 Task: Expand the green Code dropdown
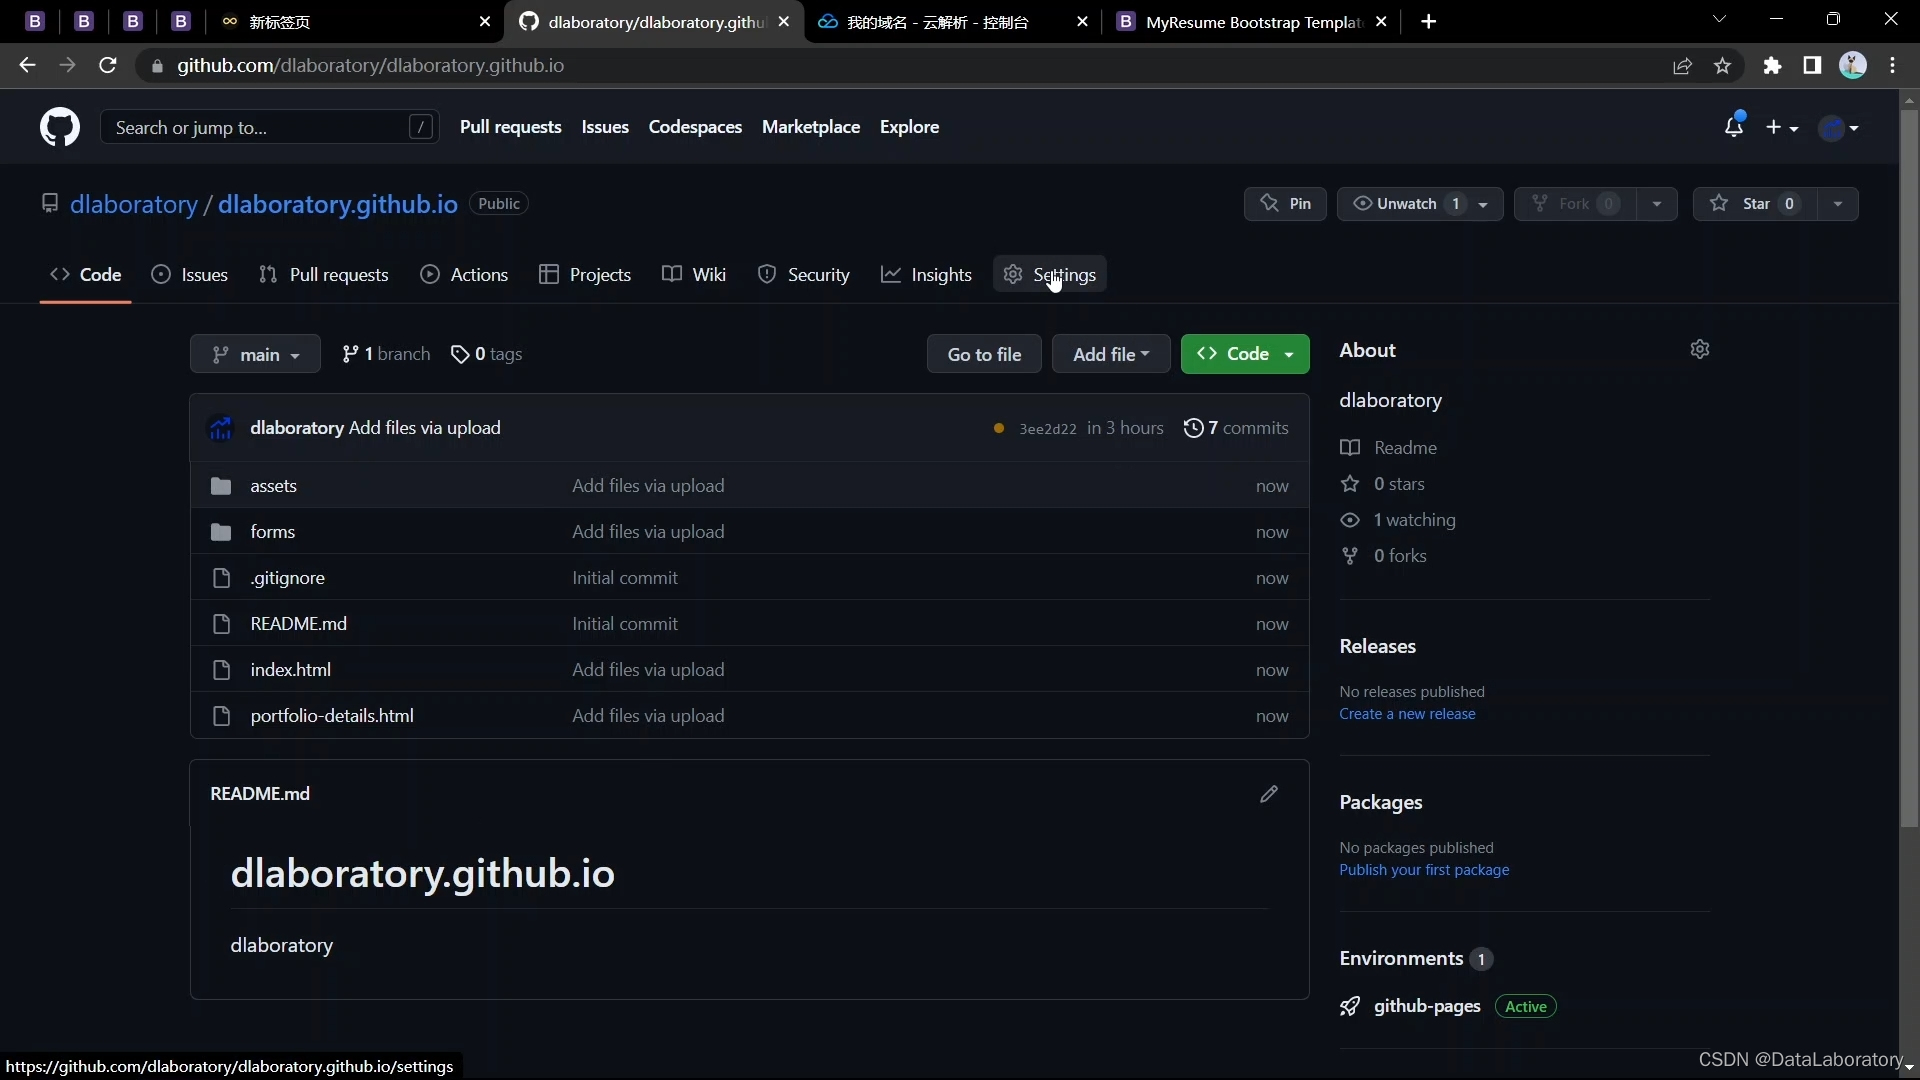[1244, 354]
